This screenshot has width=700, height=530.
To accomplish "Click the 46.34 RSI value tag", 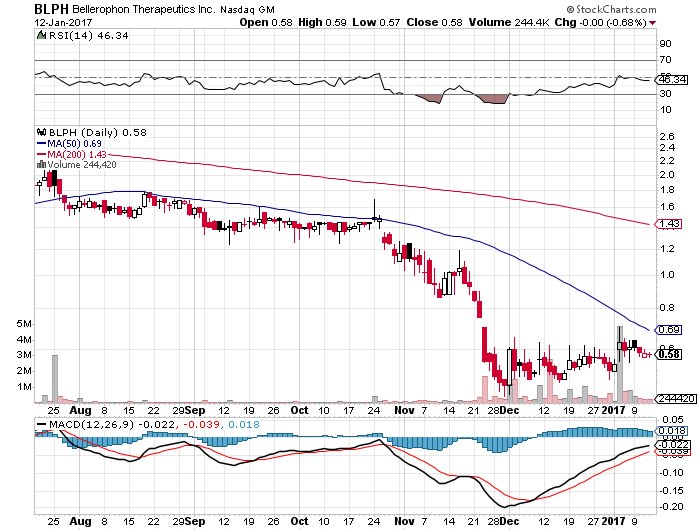I will tap(671, 80).
